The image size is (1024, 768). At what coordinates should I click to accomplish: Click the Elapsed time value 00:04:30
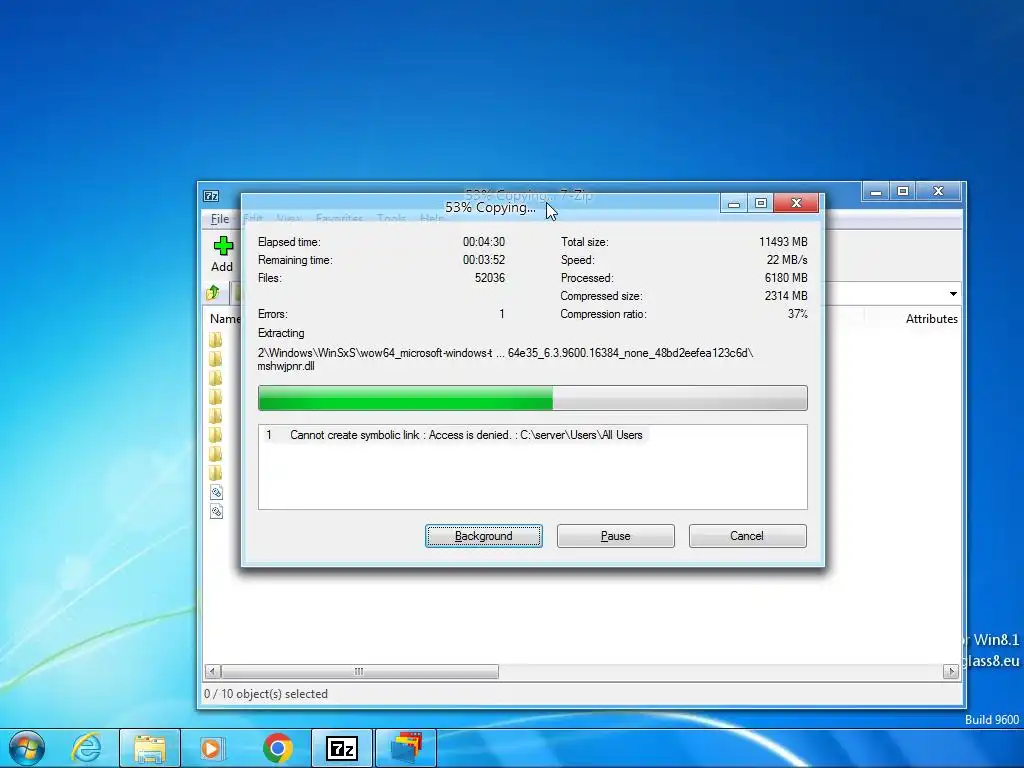click(484, 242)
